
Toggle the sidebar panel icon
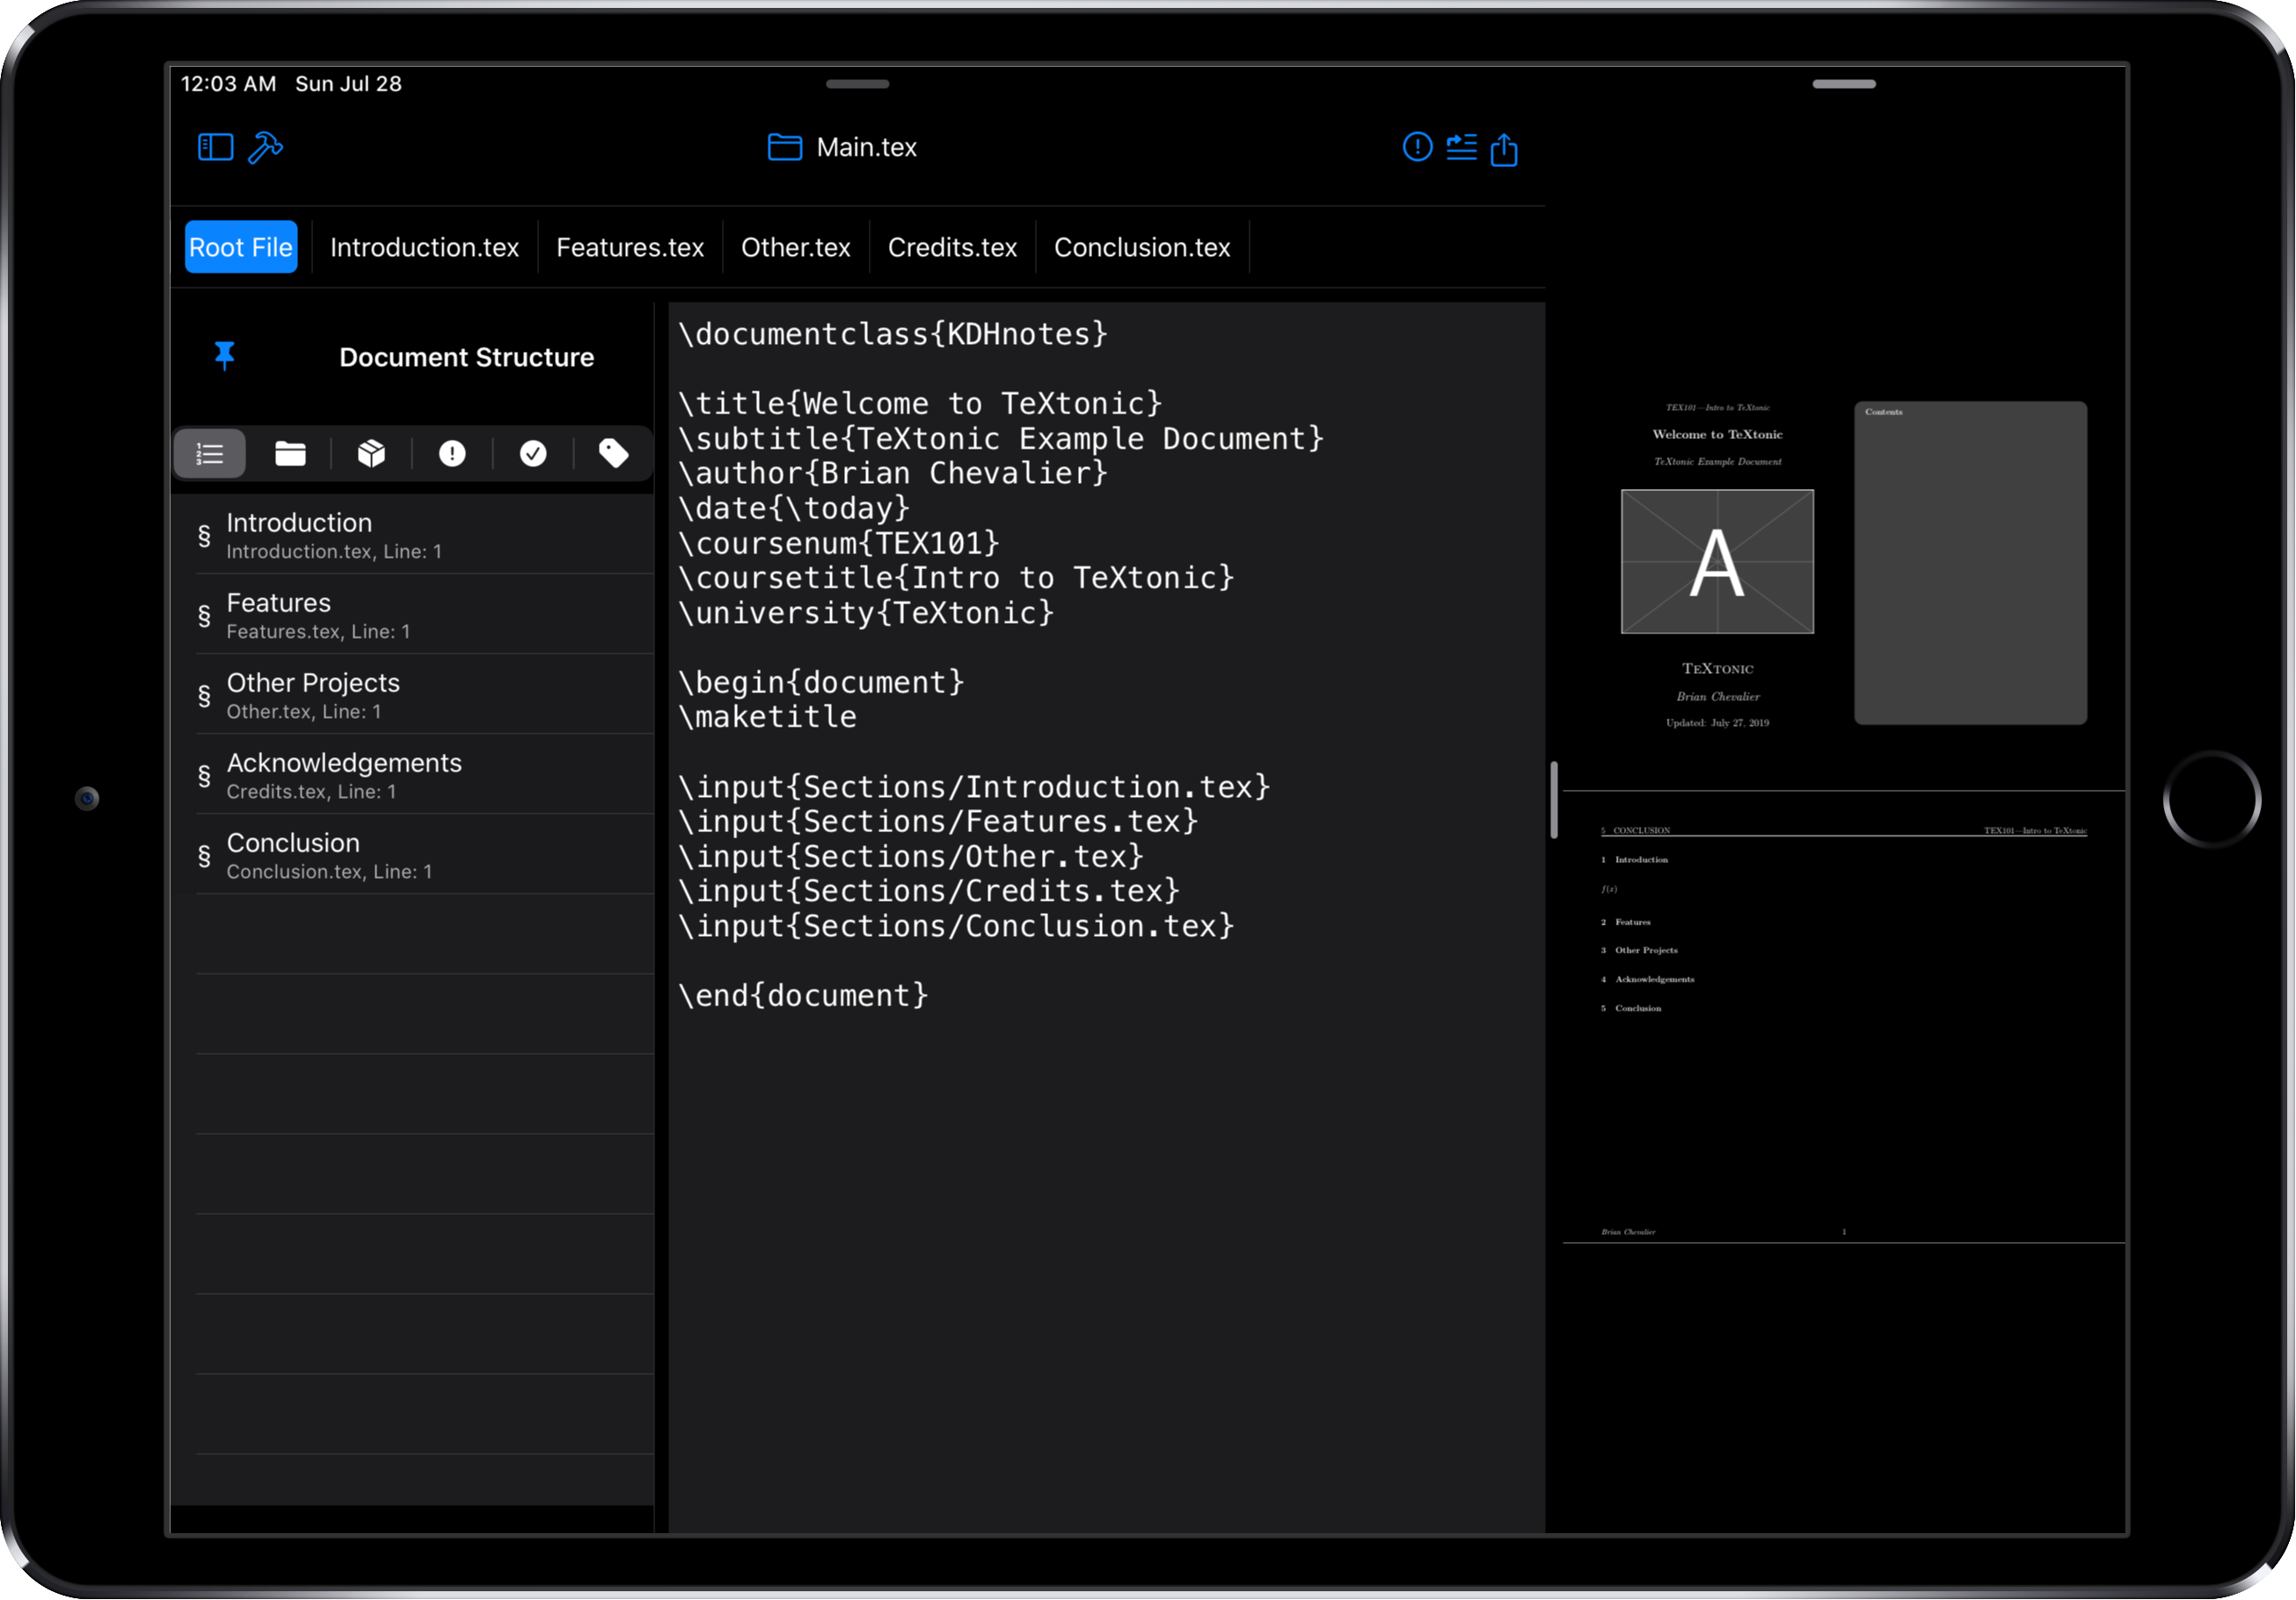coord(215,148)
